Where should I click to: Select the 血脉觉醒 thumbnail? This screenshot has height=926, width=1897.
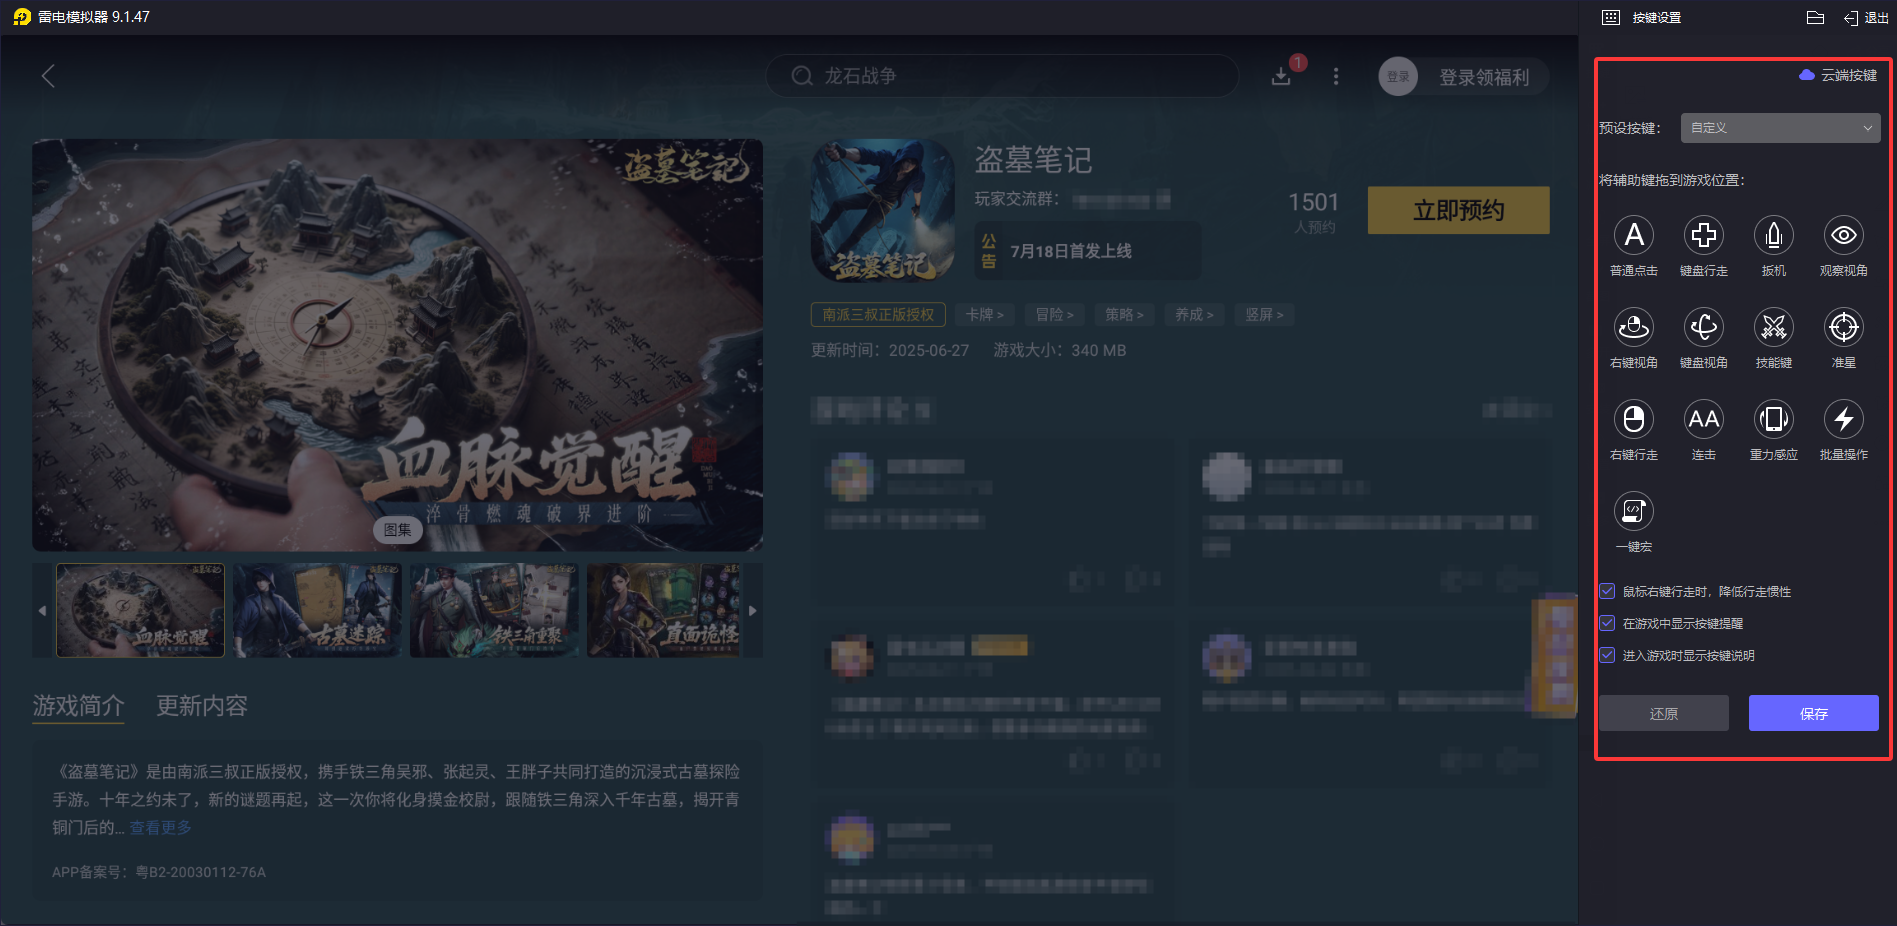(140, 610)
